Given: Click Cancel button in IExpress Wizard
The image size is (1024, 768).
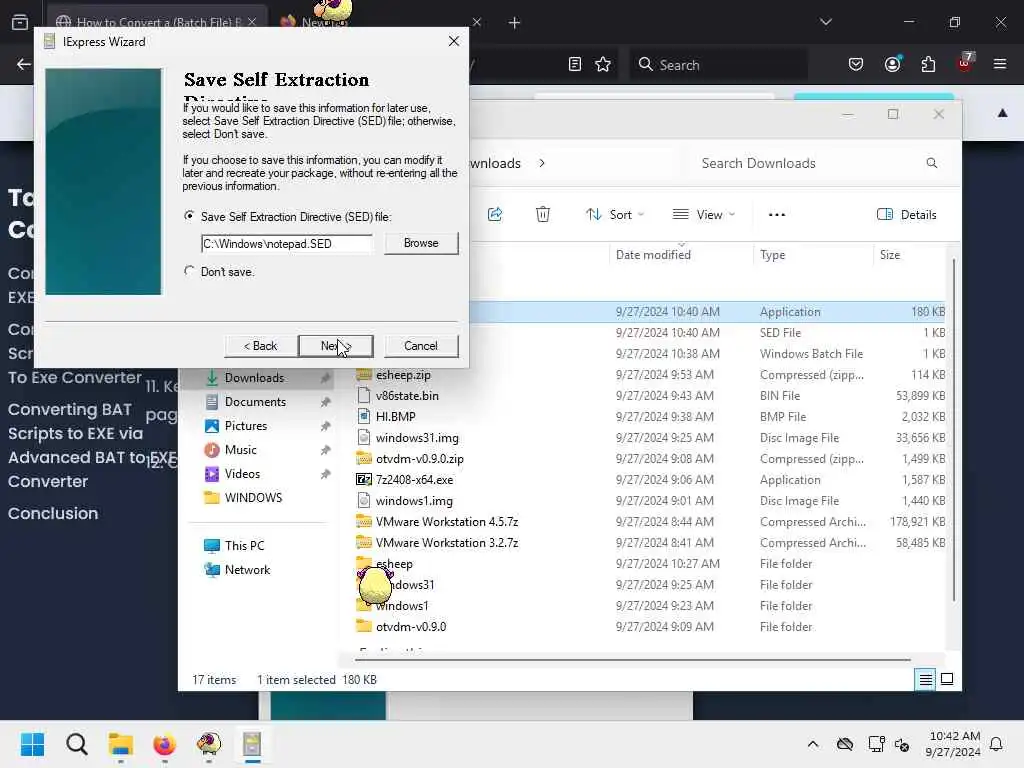Looking at the screenshot, I should 421,345.
